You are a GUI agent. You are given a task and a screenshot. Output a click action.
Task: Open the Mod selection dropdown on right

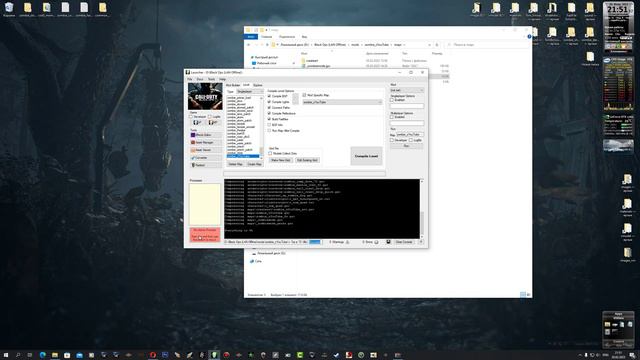[407, 90]
